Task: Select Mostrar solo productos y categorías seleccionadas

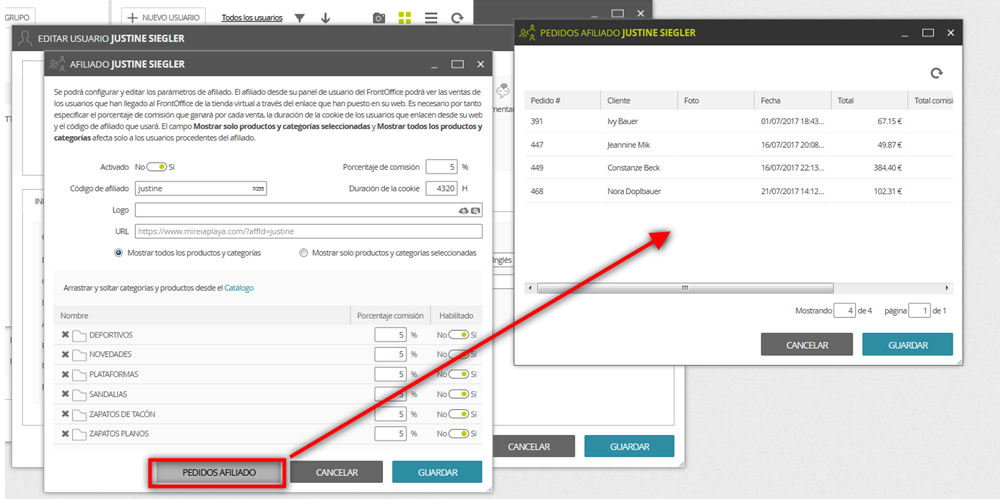Action: (x=304, y=253)
